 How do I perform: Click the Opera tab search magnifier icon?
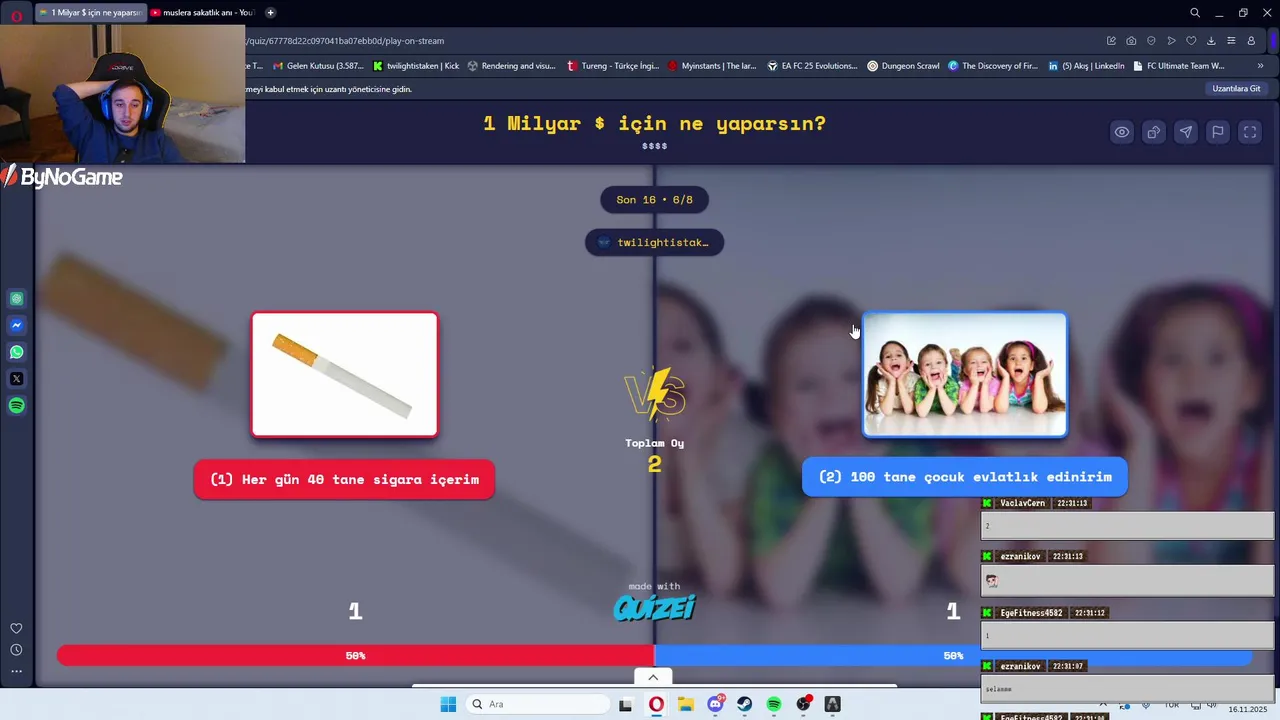(1195, 13)
